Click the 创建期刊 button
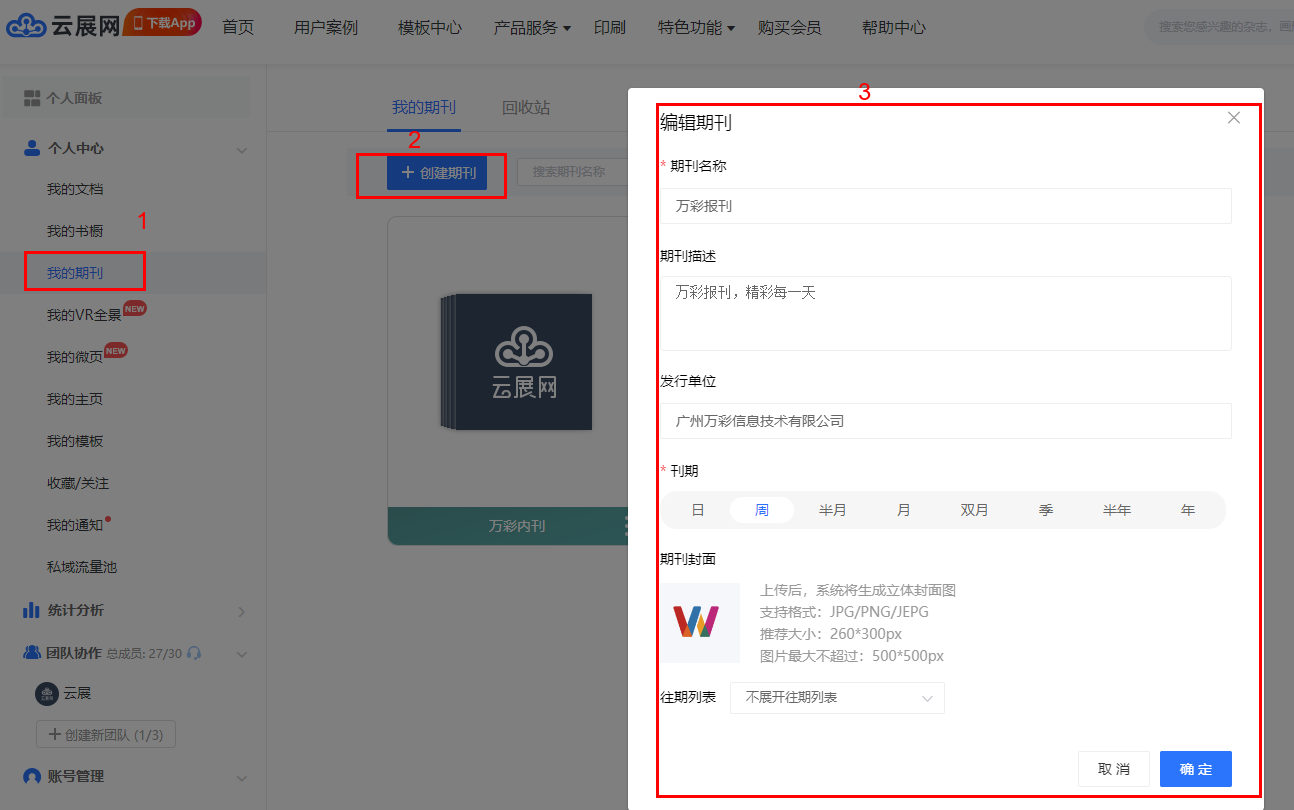 click(437, 173)
